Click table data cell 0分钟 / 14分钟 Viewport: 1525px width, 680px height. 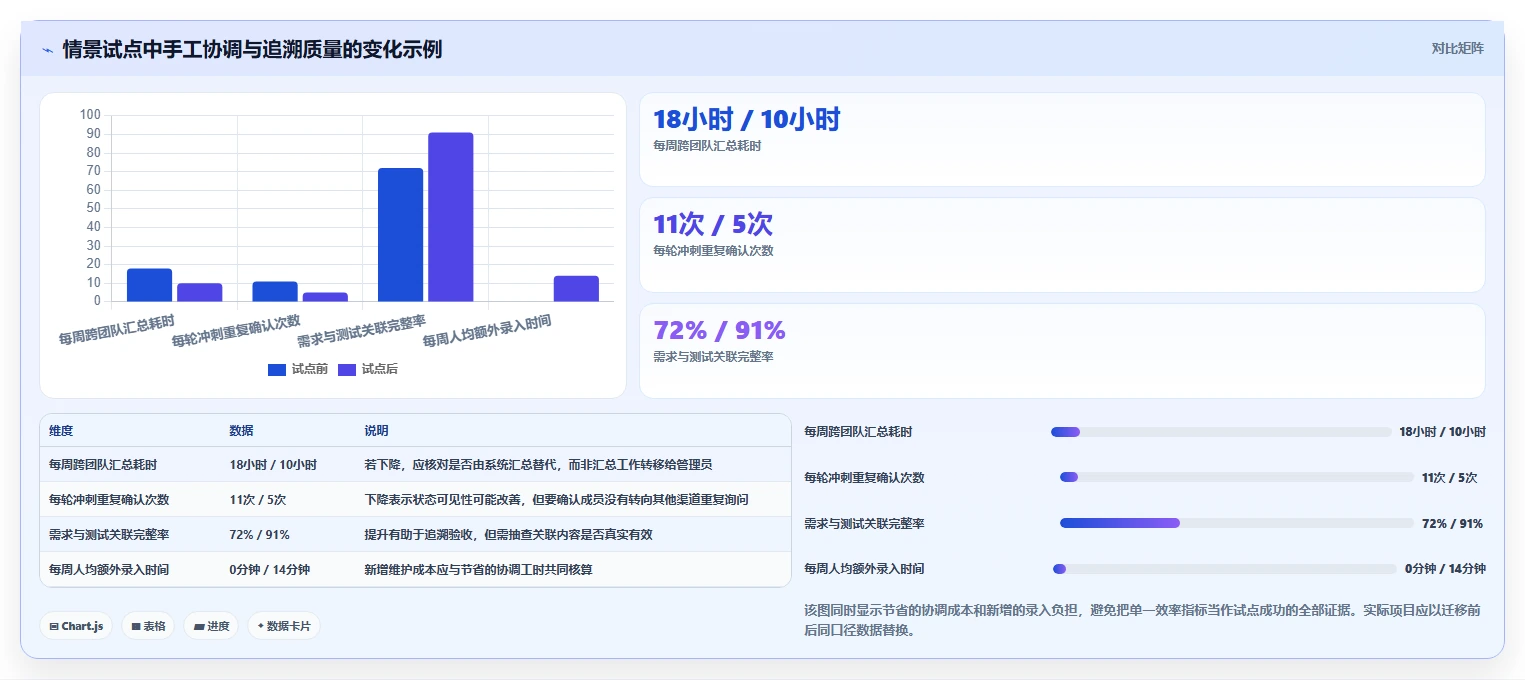tap(269, 570)
